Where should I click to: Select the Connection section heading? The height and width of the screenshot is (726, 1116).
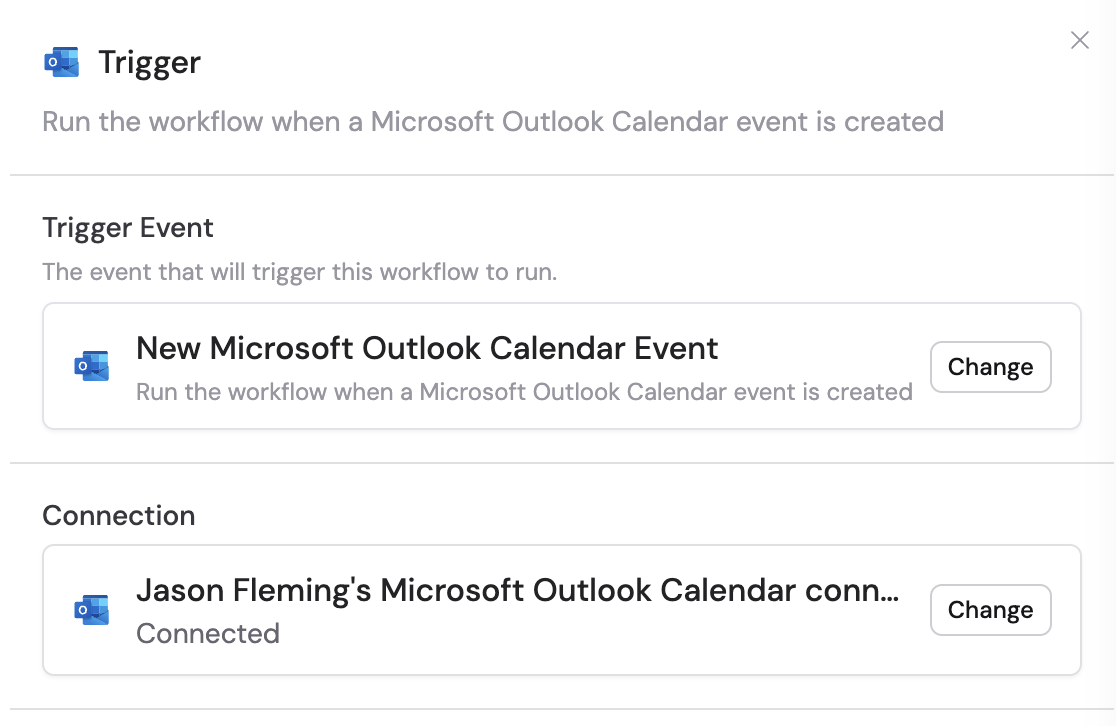coord(118,516)
